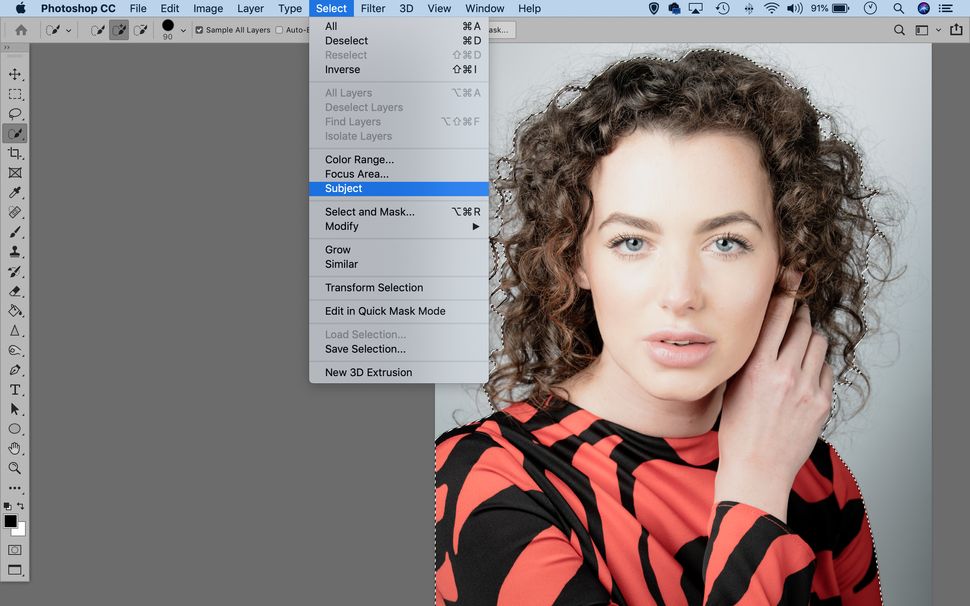Switch to Subtract from Selection mode
The width and height of the screenshot is (970, 606).
(140, 30)
